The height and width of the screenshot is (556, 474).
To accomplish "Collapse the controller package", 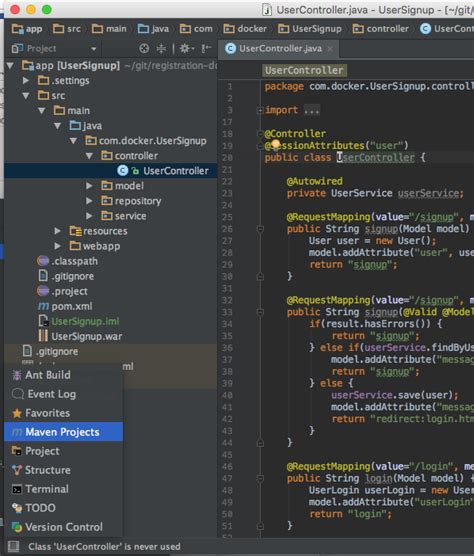I will [x=89, y=156].
